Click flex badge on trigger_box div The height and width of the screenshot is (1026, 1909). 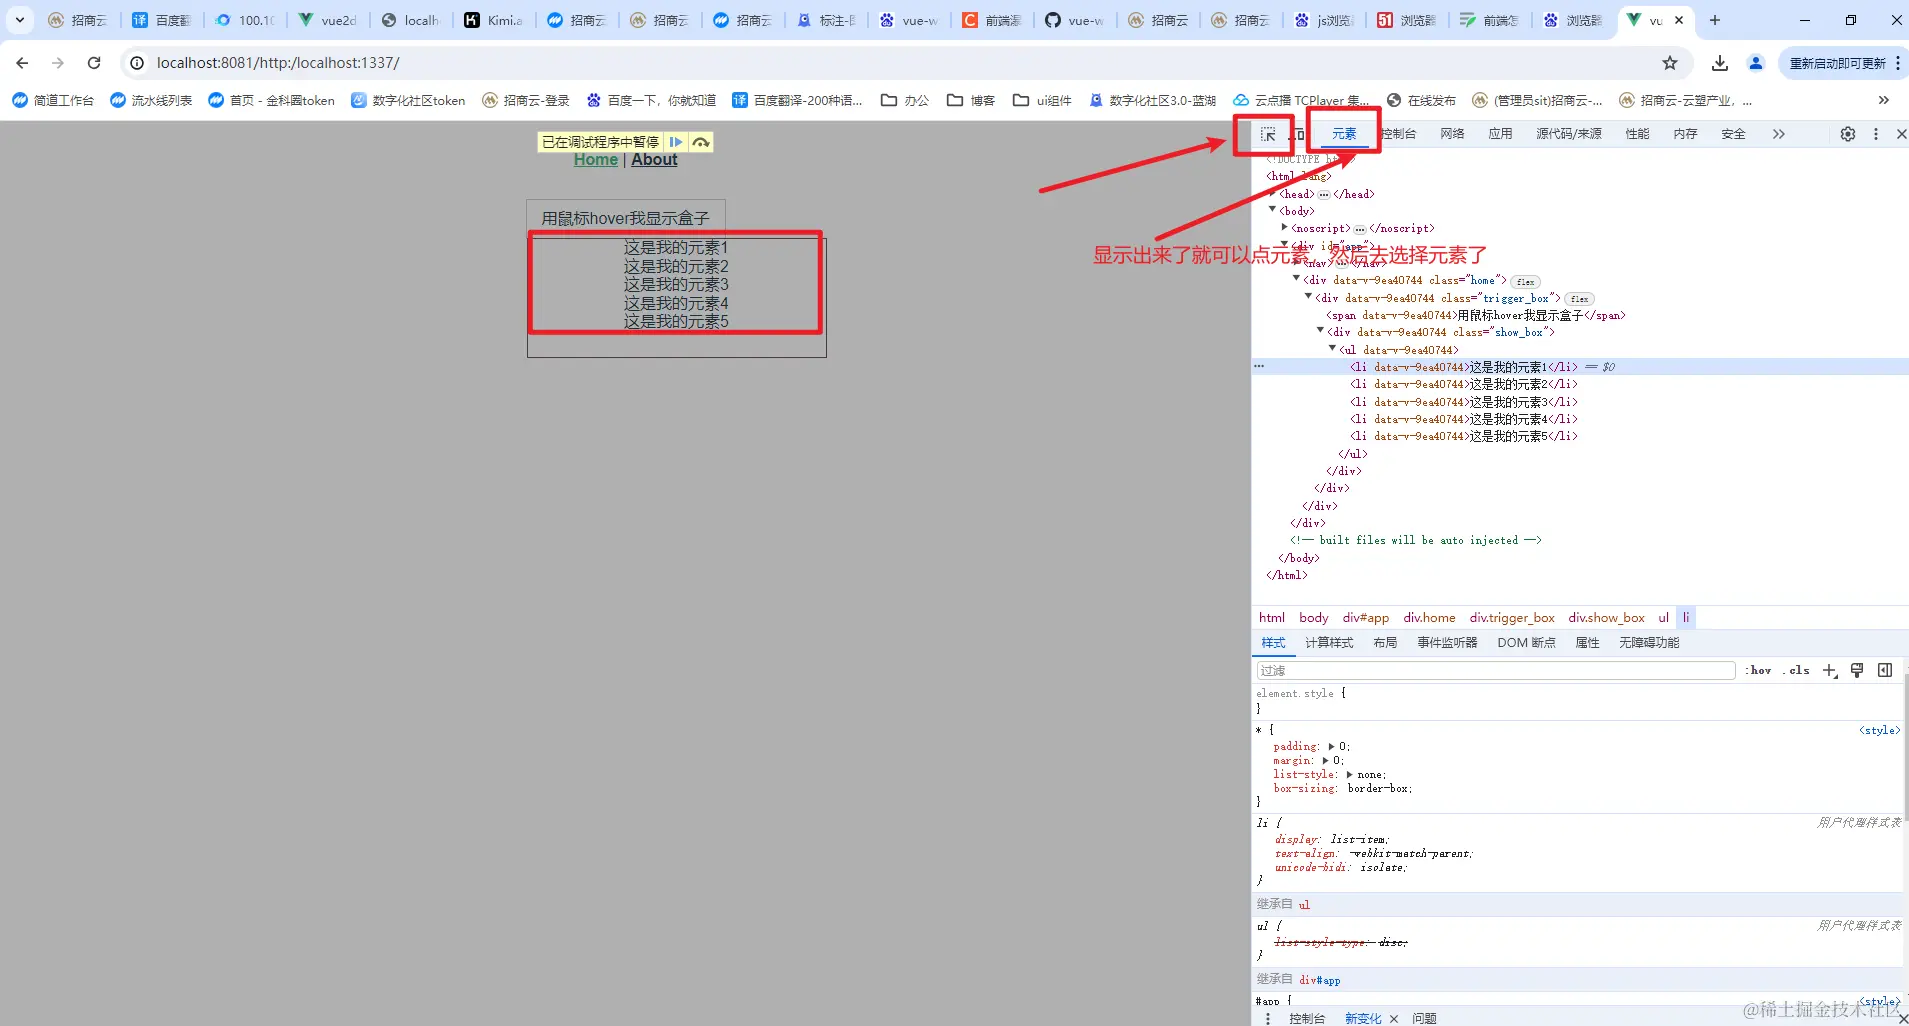(1580, 299)
